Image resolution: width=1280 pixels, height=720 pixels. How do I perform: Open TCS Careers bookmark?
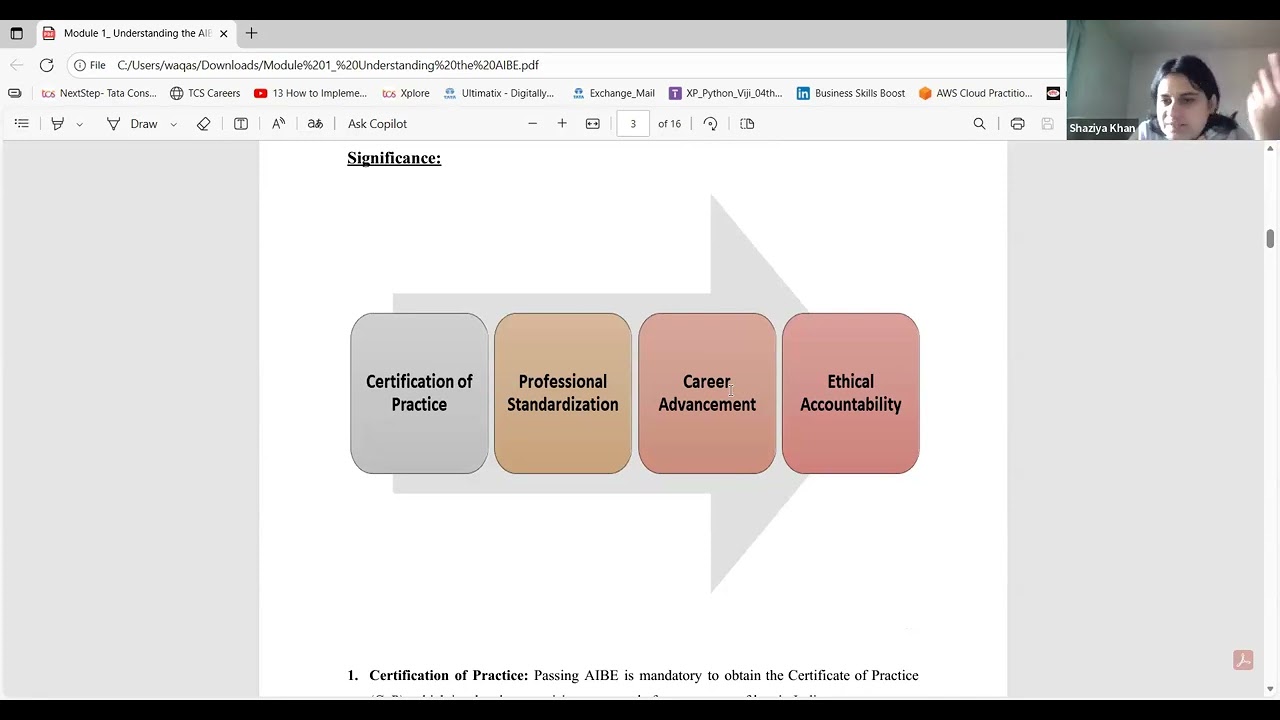205,93
